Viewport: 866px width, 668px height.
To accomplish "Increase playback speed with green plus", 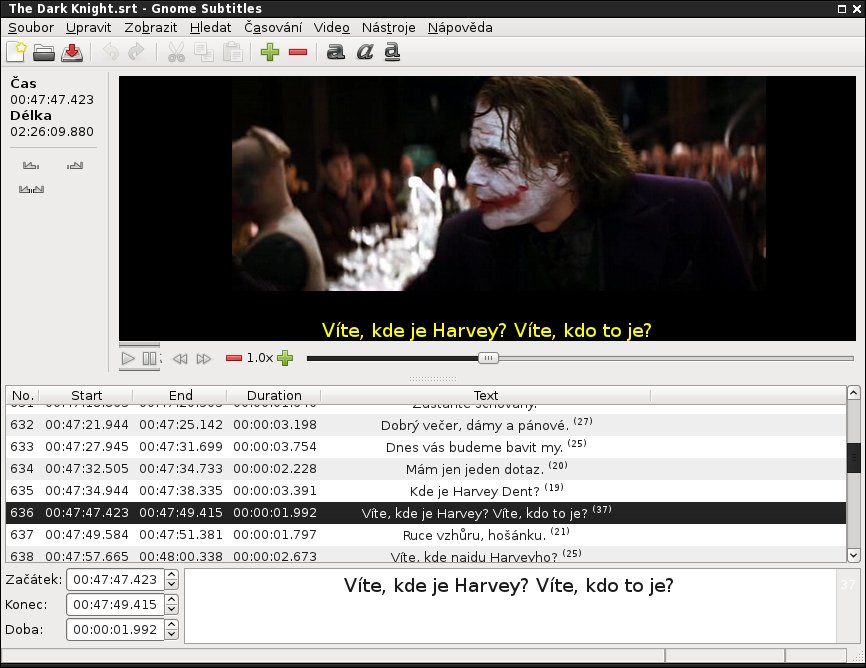I will tap(285, 358).
